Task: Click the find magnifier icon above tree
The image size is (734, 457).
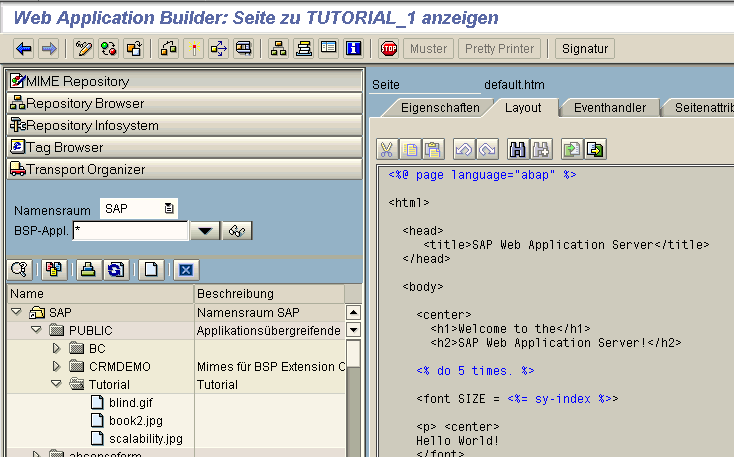Action: pyautogui.click(x=20, y=270)
